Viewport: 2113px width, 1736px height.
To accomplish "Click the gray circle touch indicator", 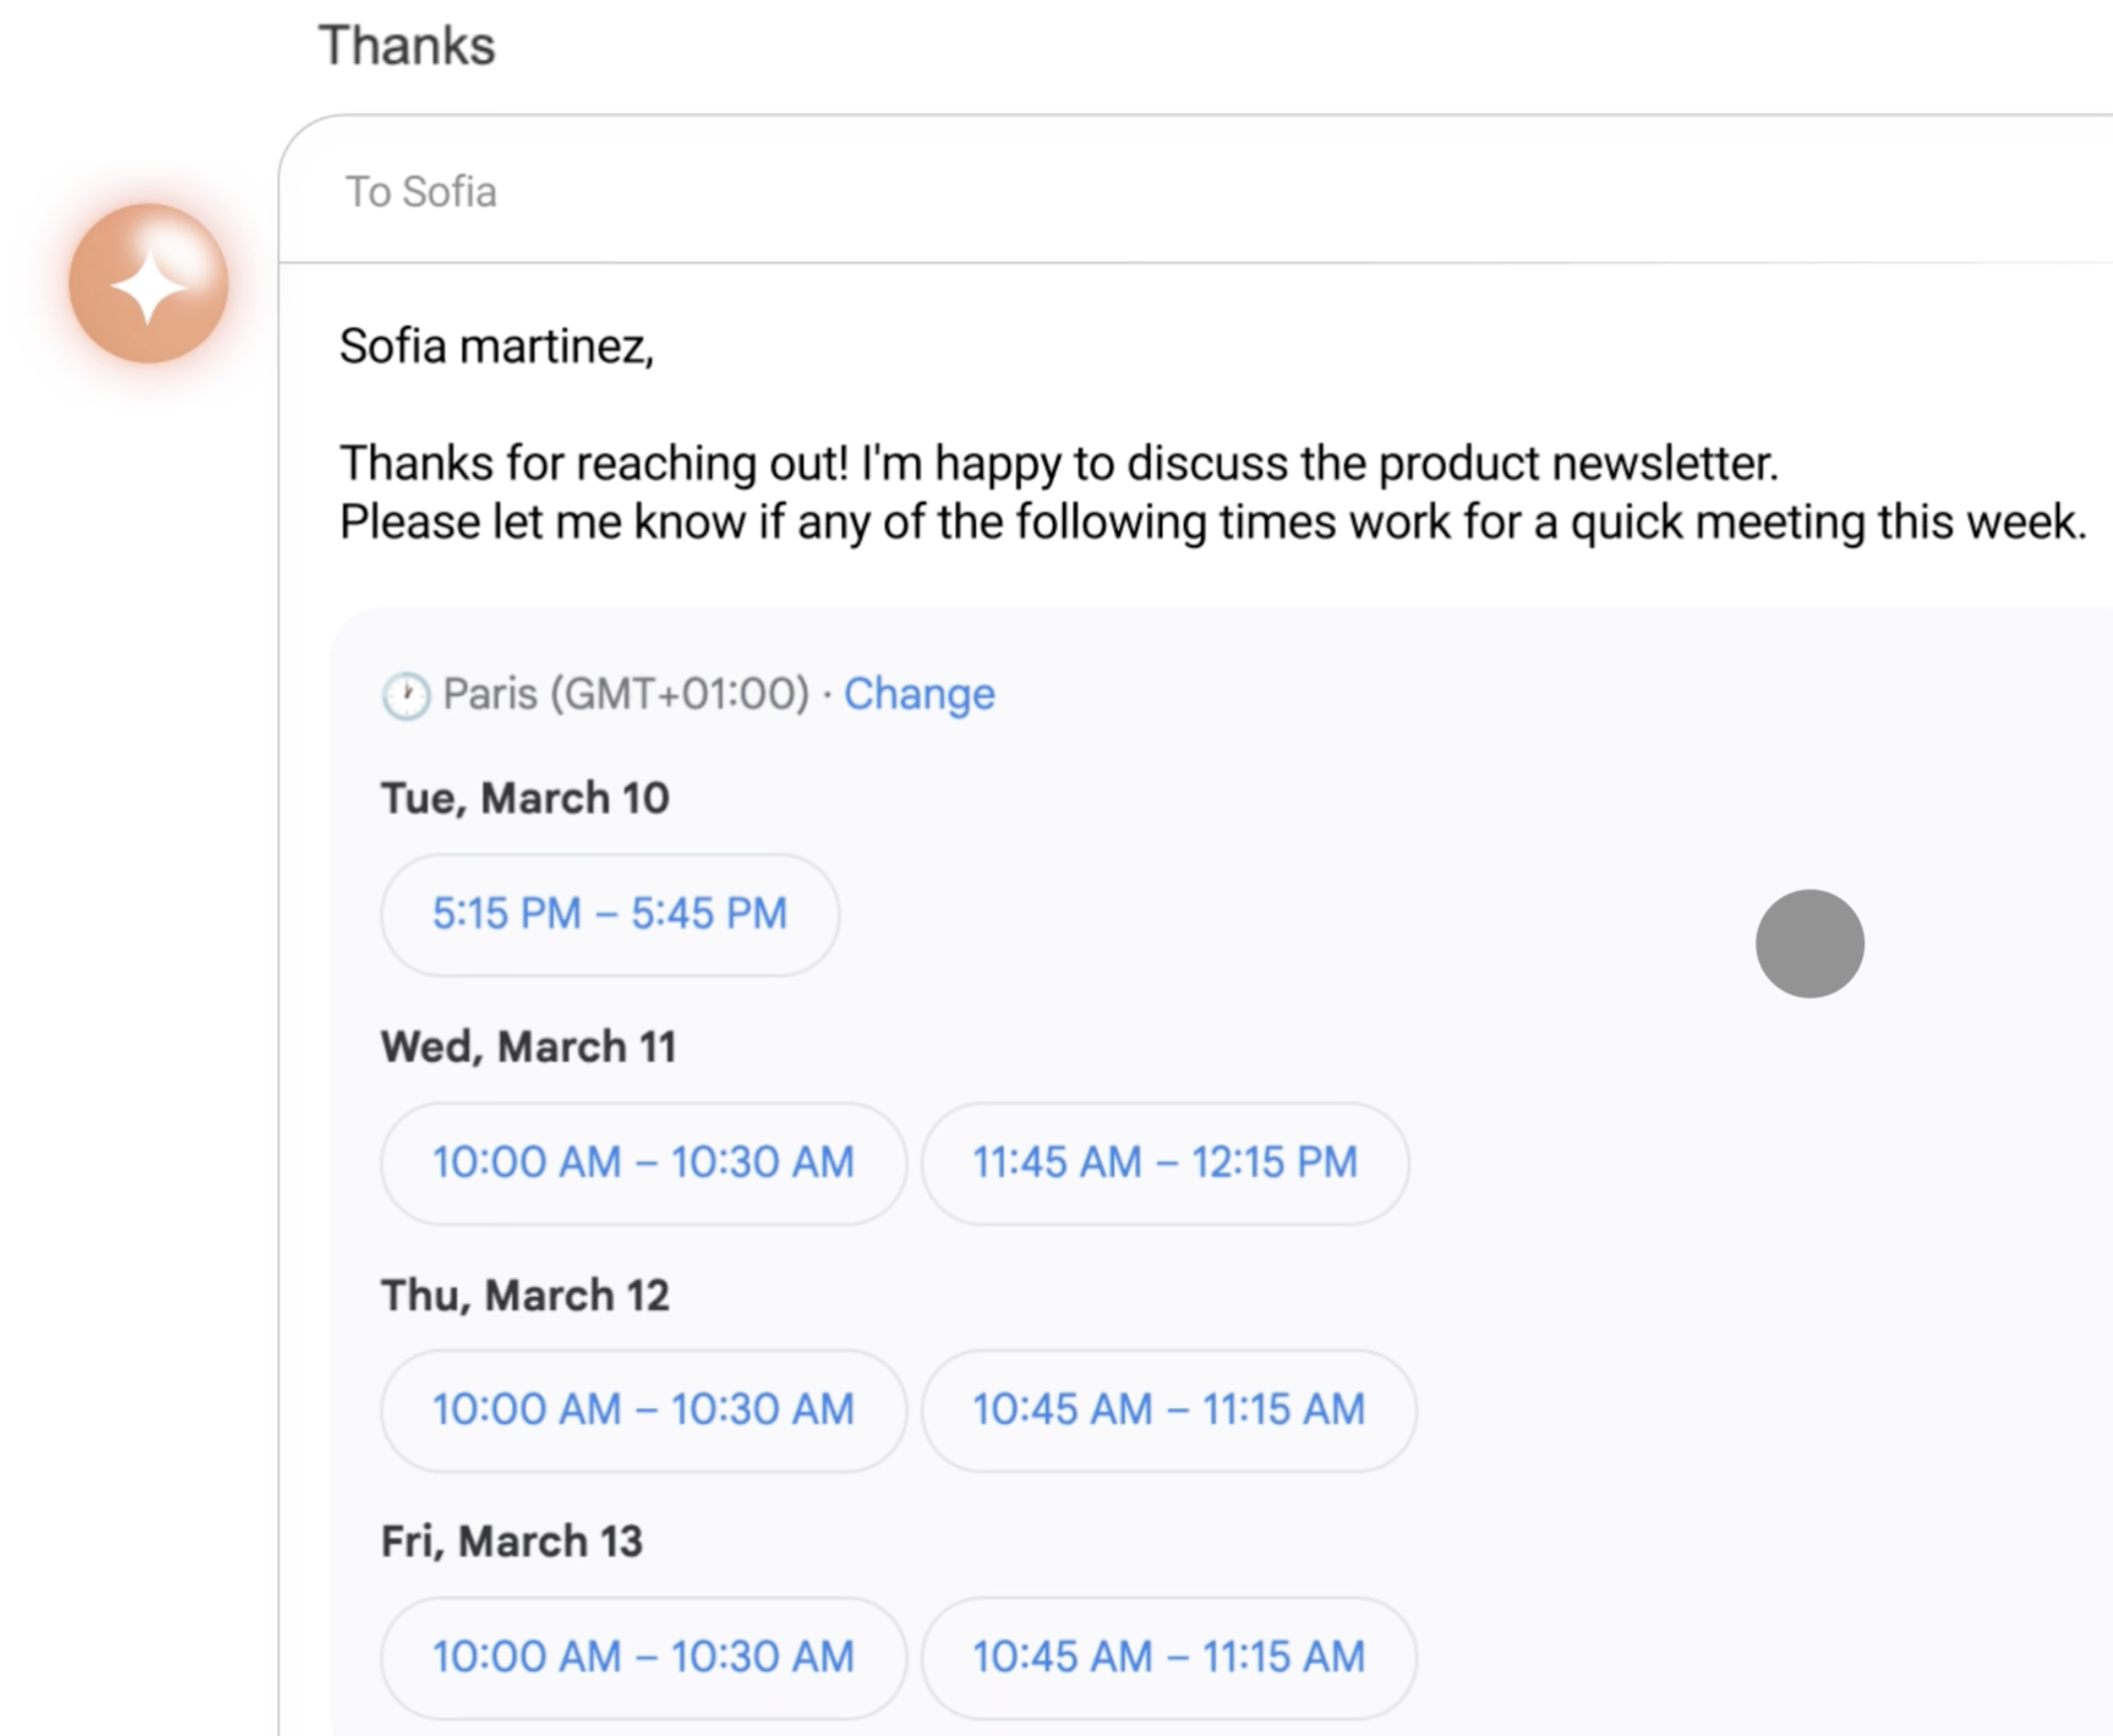I will pyautogui.click(x=1809, y=943).
